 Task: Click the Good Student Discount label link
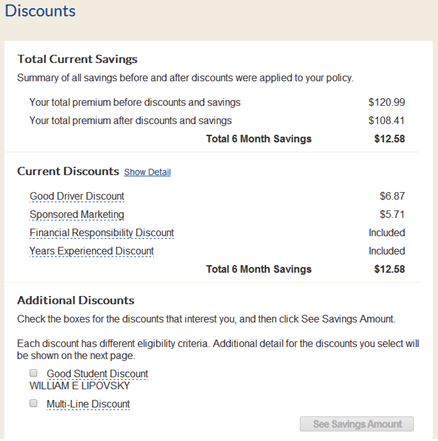97,374
